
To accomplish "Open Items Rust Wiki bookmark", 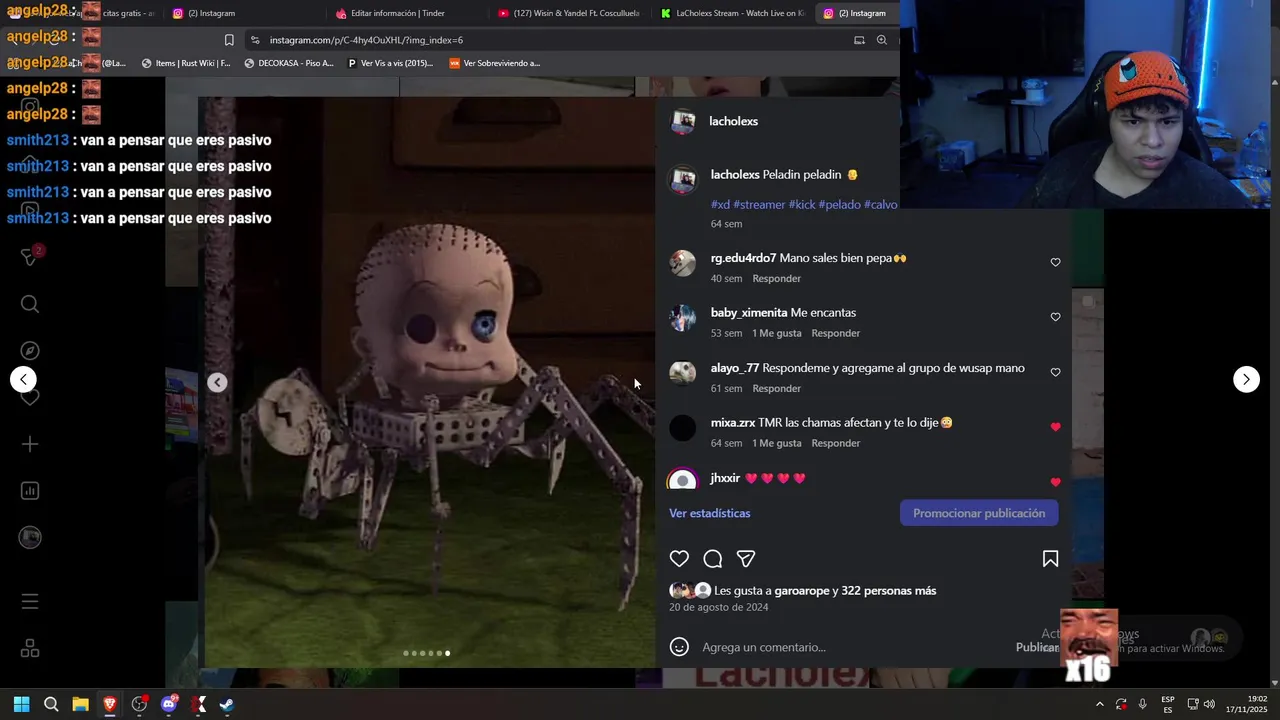I will 186,63.
